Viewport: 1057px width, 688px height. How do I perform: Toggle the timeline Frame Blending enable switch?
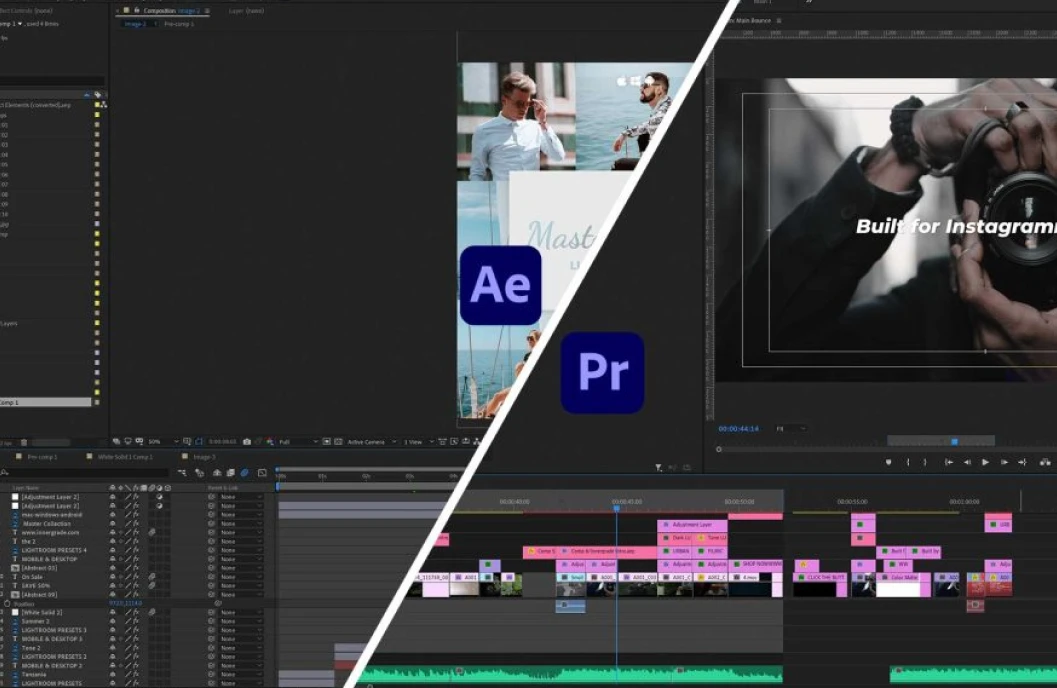click(x=231, y=473)
